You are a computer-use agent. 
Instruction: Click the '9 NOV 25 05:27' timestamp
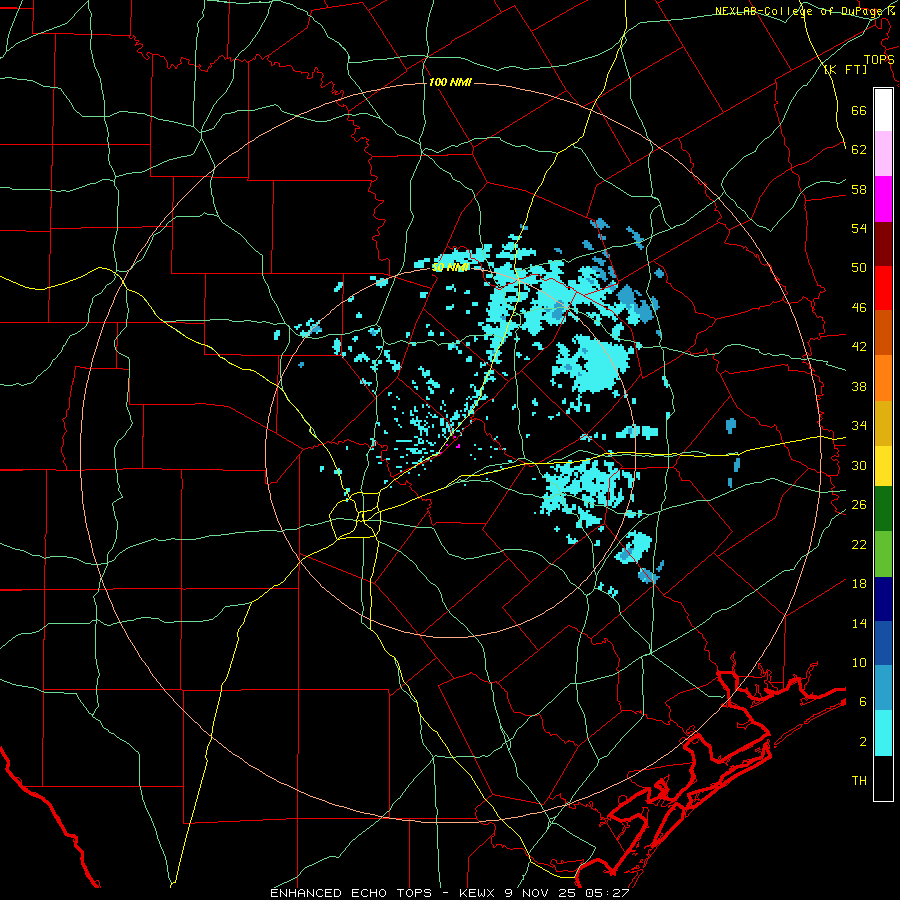pos(568,893)
